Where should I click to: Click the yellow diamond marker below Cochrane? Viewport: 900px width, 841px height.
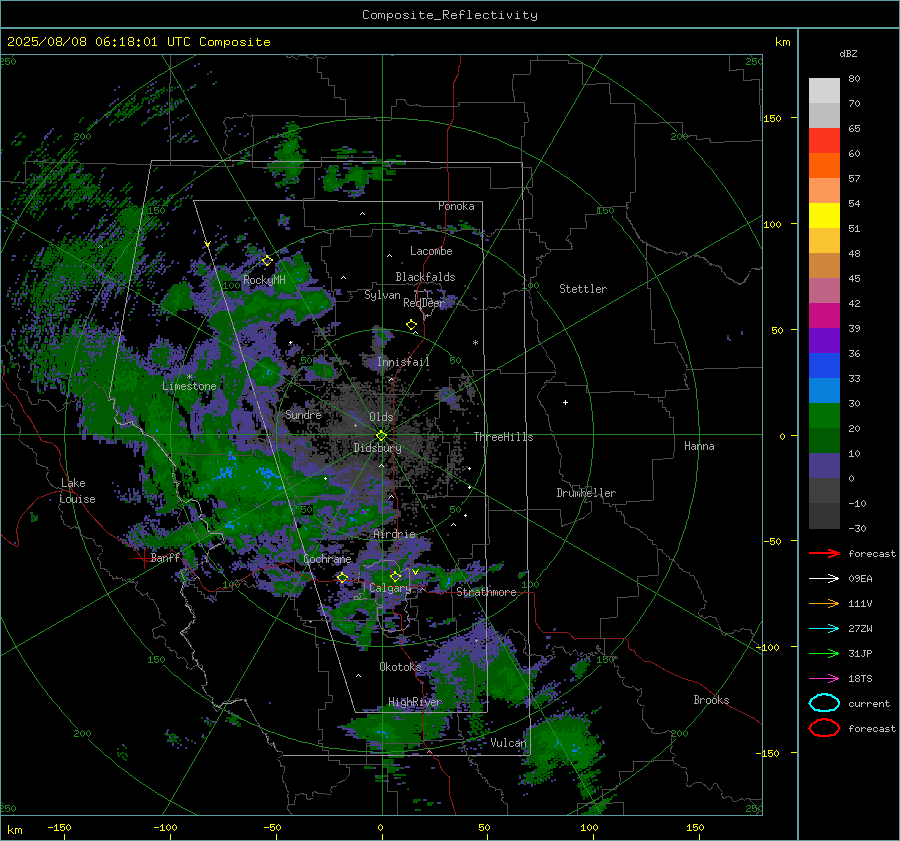[342, 578]
